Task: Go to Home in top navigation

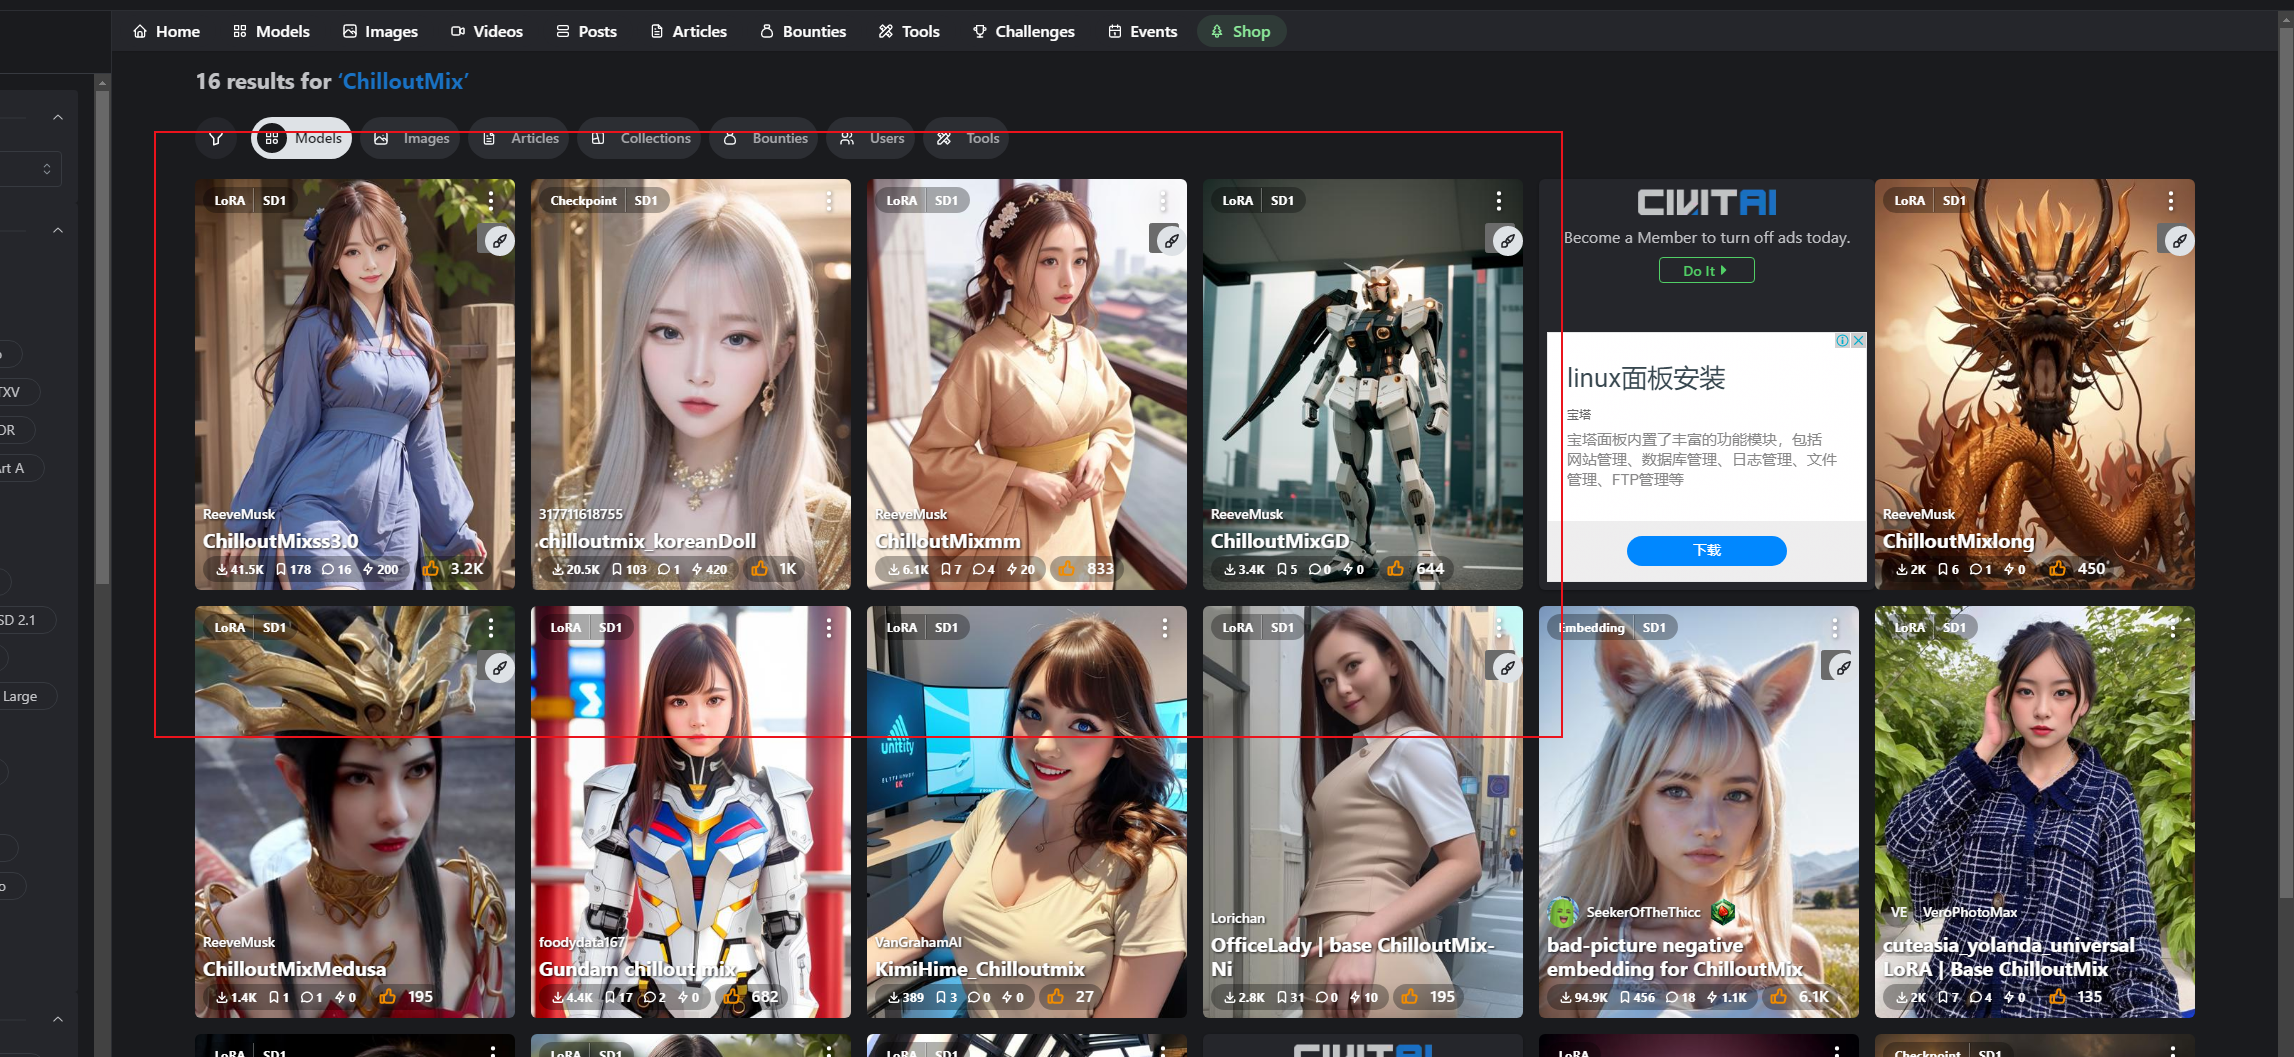Action: [x=166, y=31]
